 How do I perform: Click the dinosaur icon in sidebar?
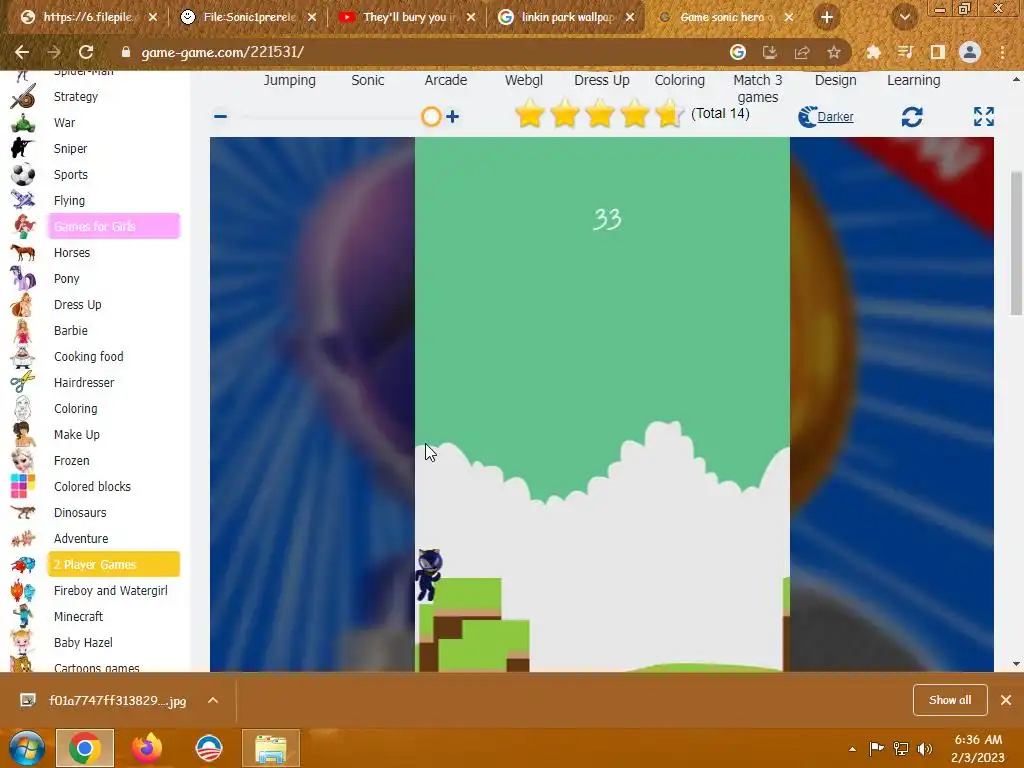(23, 513)
